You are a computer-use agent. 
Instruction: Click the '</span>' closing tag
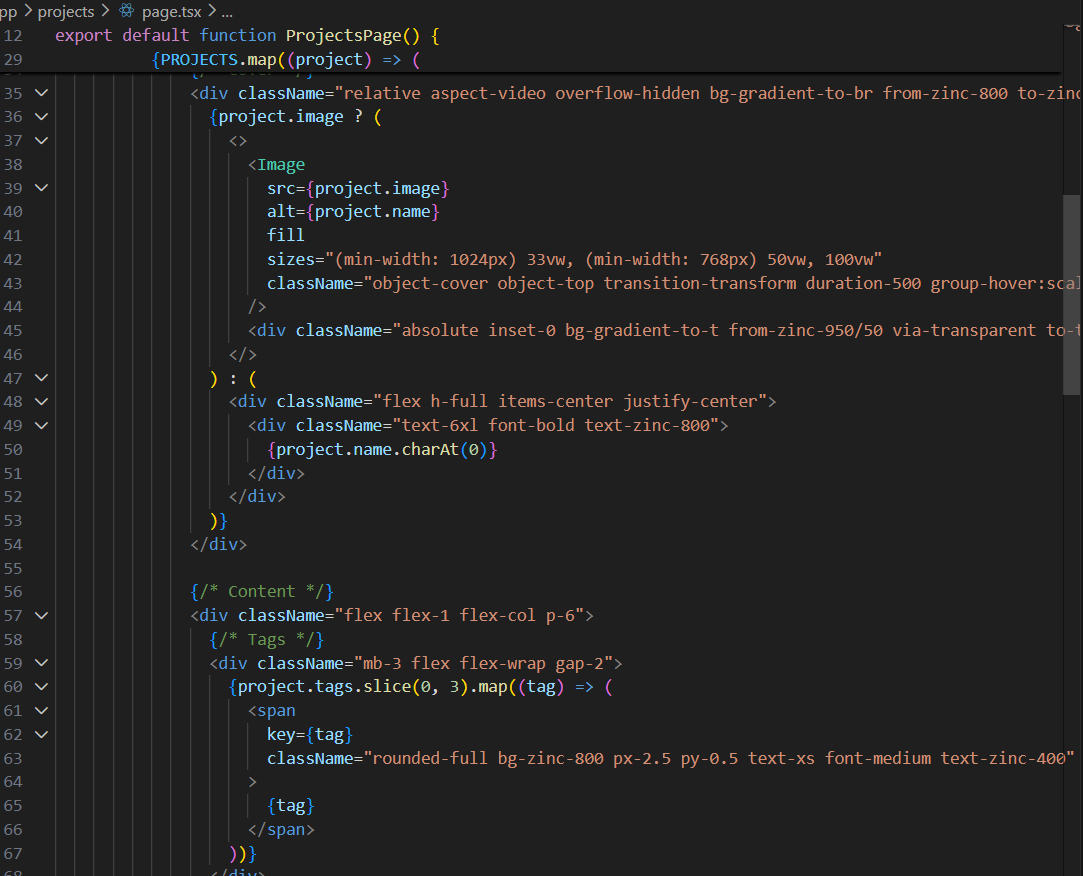tap(281, 830)
